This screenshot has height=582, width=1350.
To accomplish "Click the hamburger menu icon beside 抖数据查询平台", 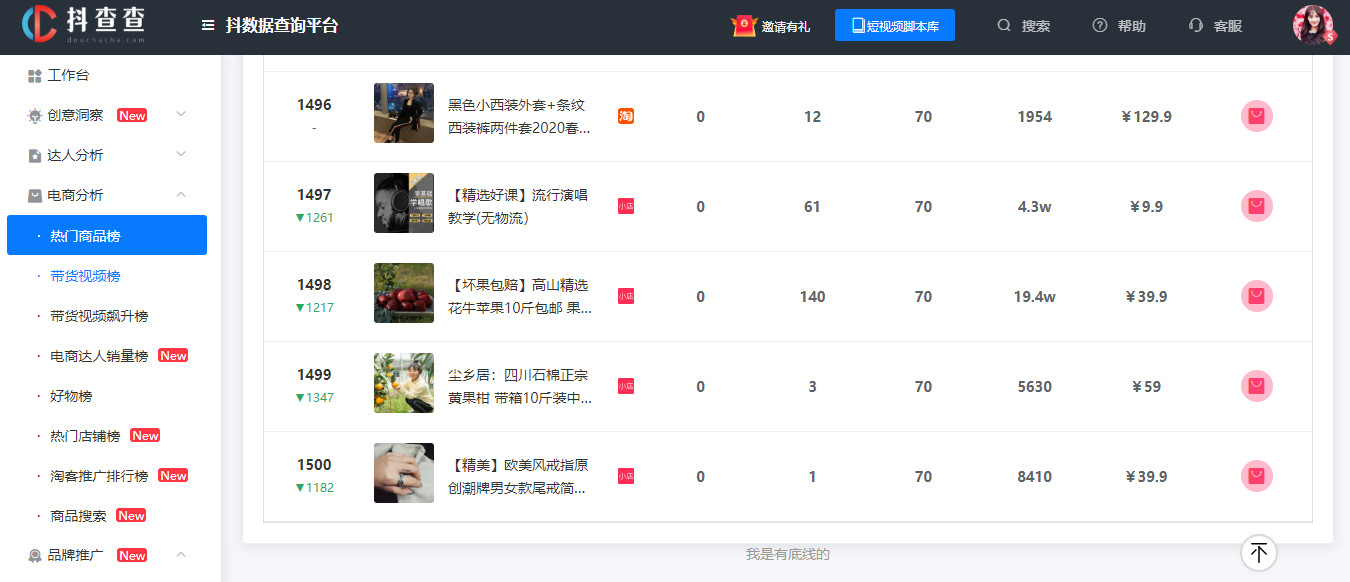I will (208, 26).
